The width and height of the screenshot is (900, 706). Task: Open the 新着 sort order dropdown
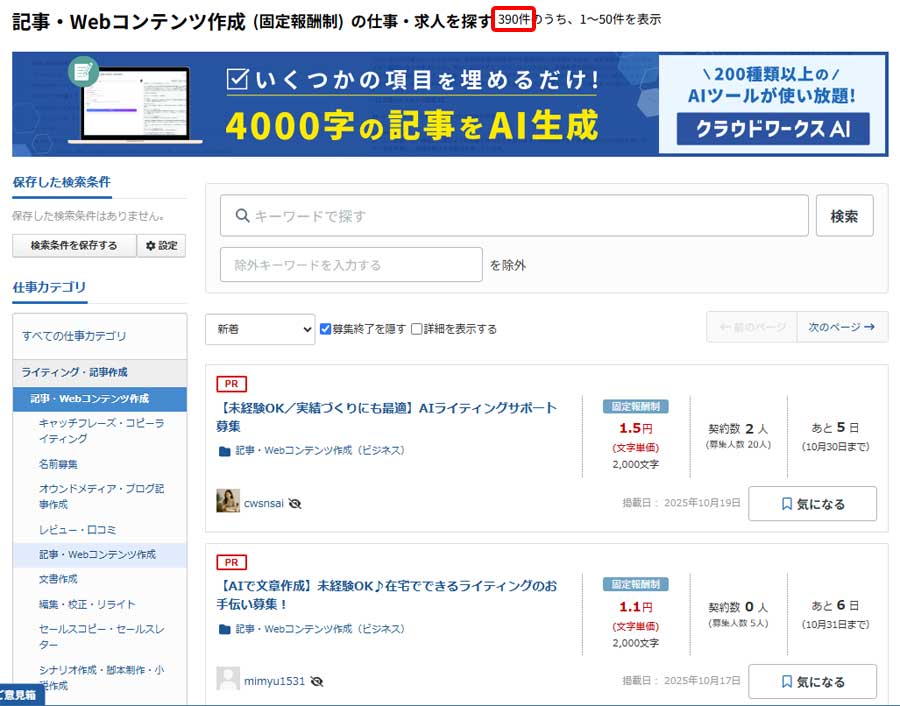click(x=260, y=328)
